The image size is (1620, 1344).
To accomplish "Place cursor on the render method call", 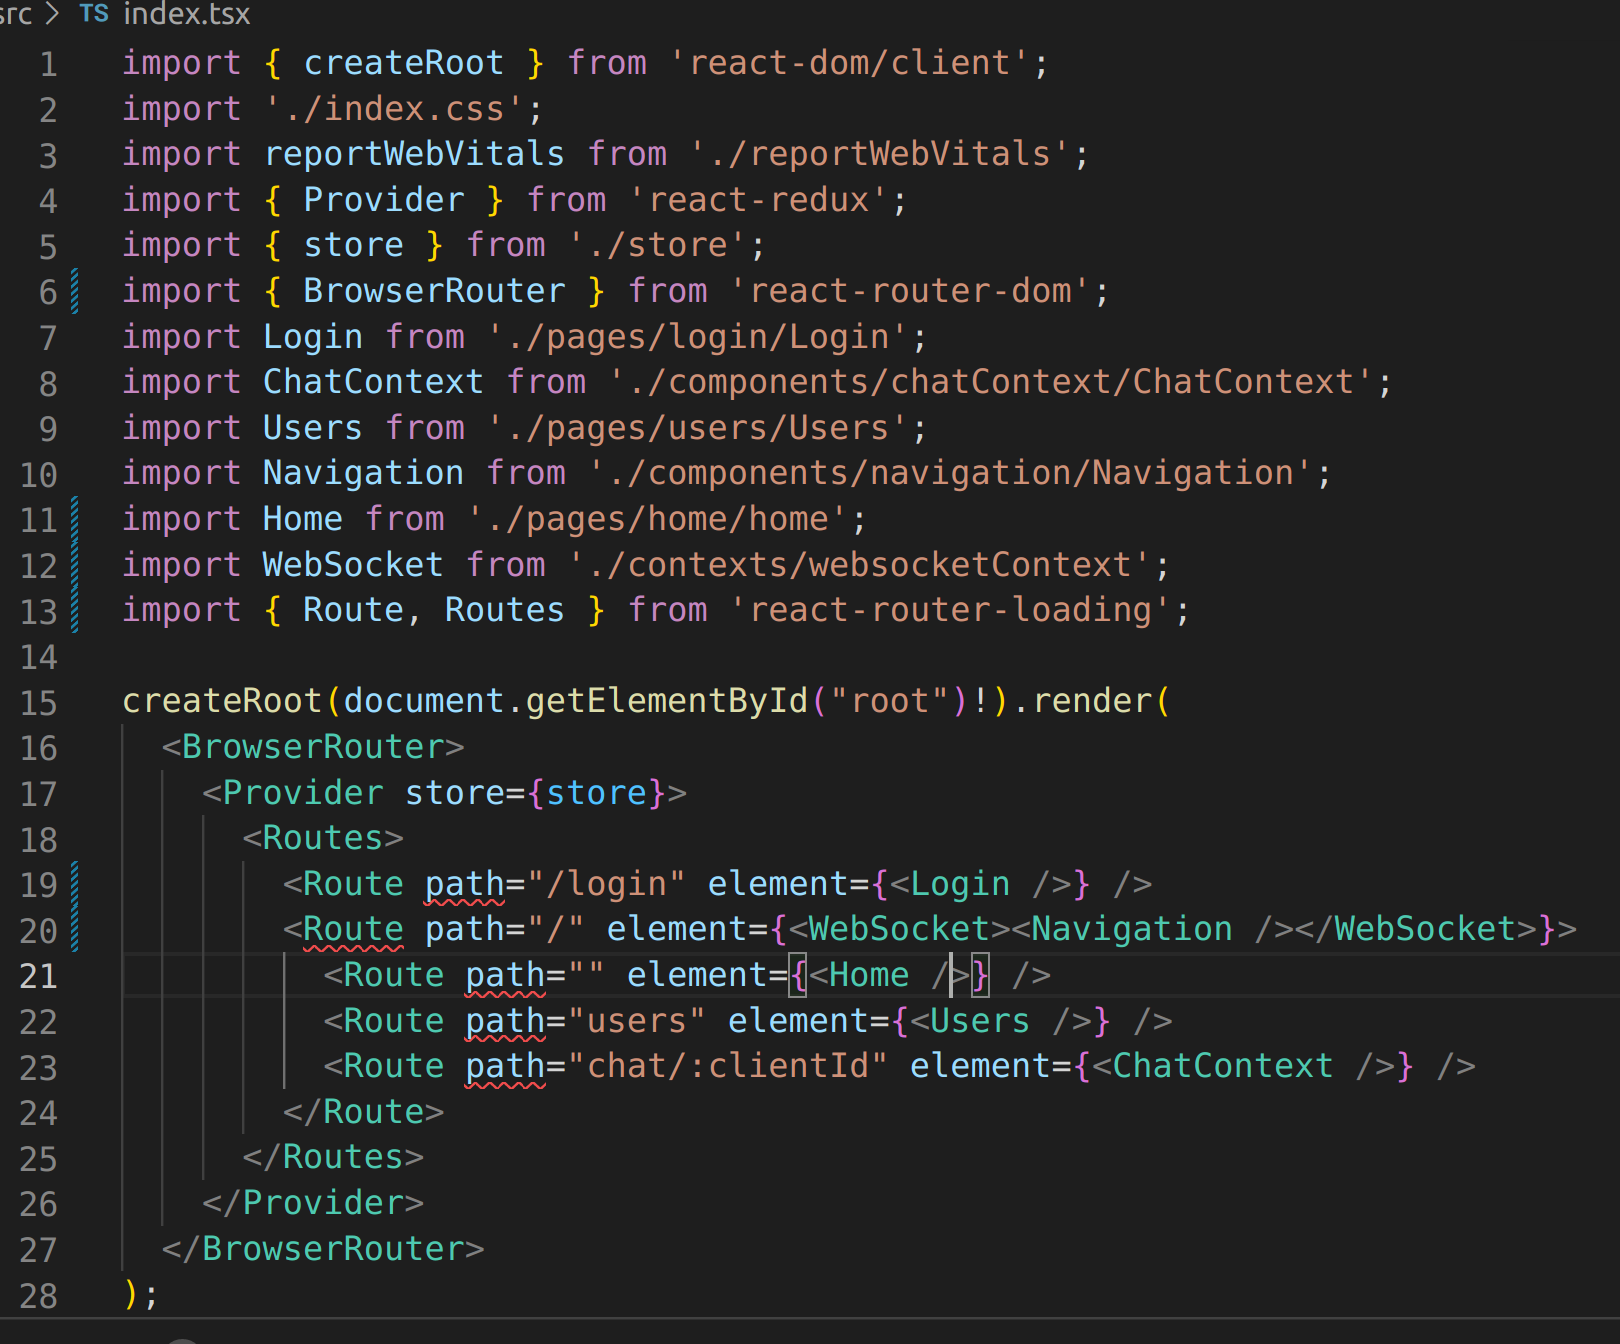I will [x=1092, y=701].
